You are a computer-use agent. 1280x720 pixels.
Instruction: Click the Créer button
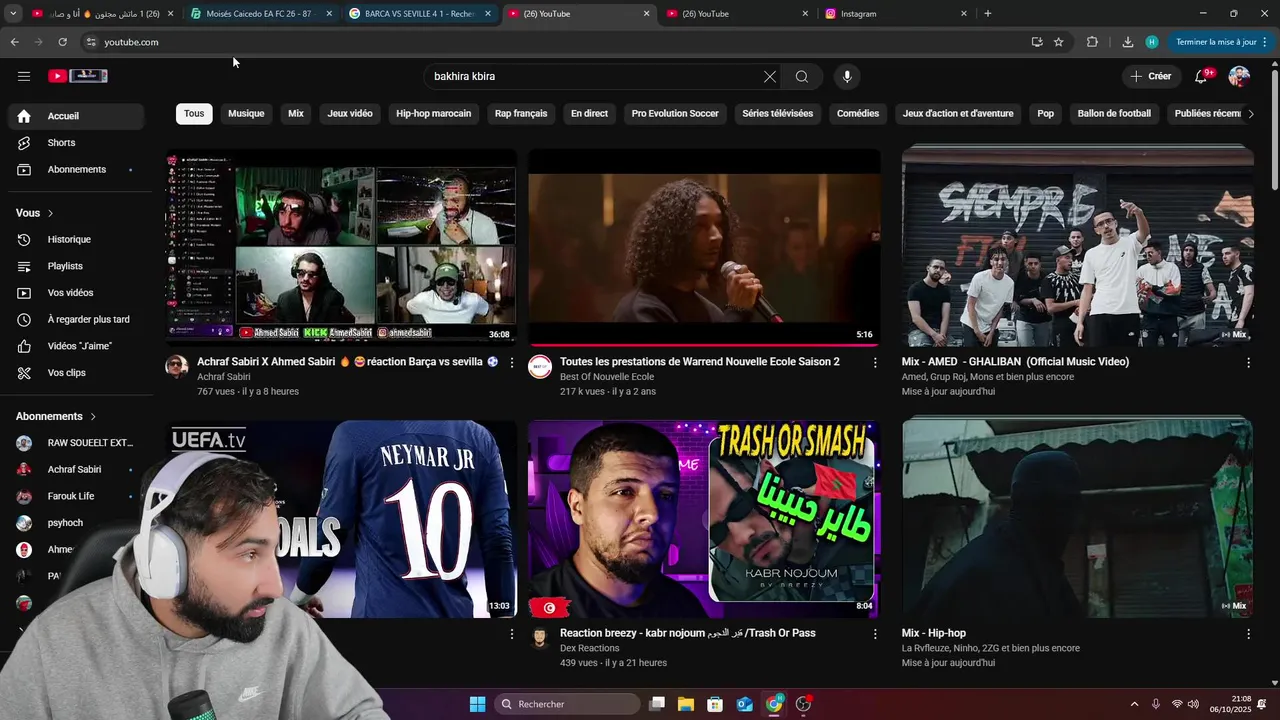1151,76
